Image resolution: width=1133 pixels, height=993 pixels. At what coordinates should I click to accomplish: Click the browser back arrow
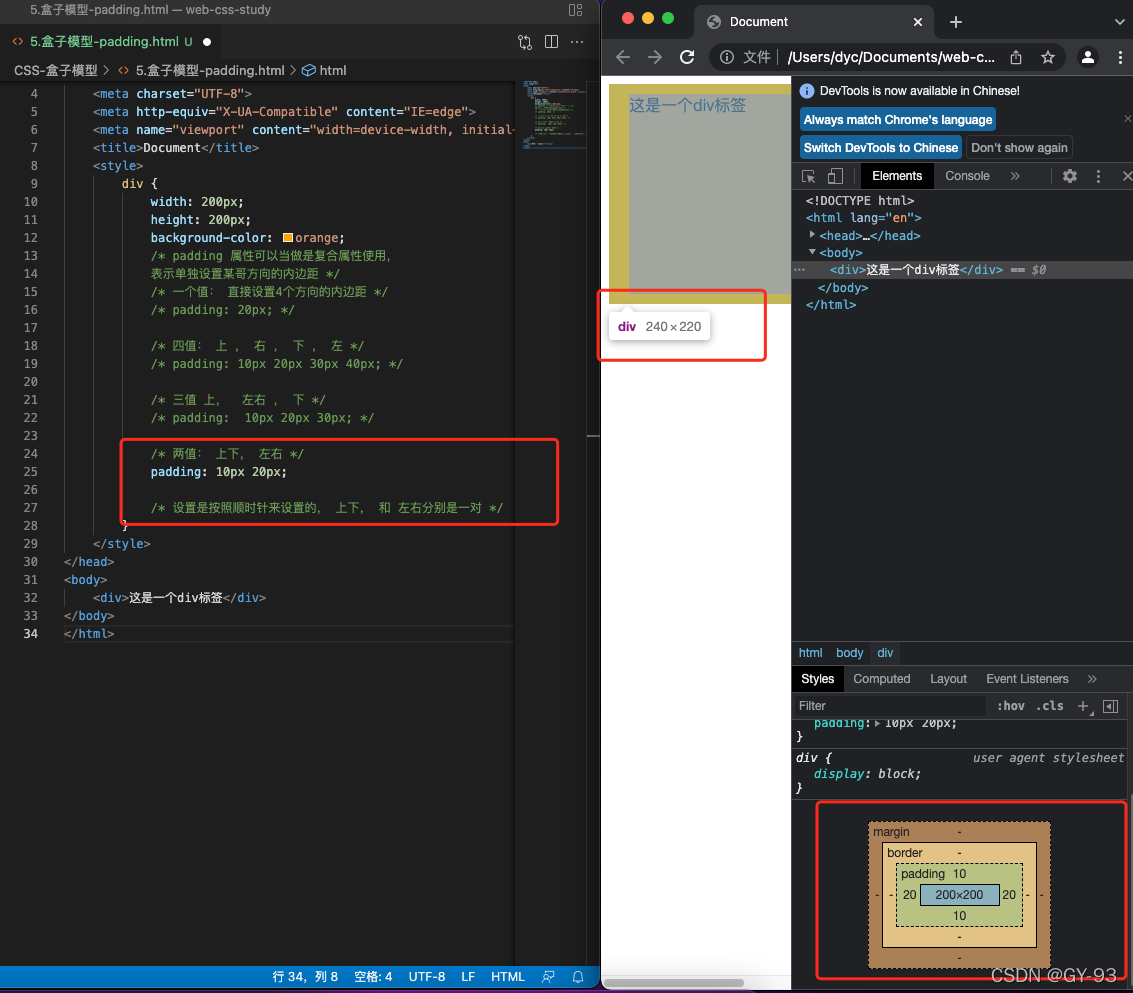click(623, 57)
